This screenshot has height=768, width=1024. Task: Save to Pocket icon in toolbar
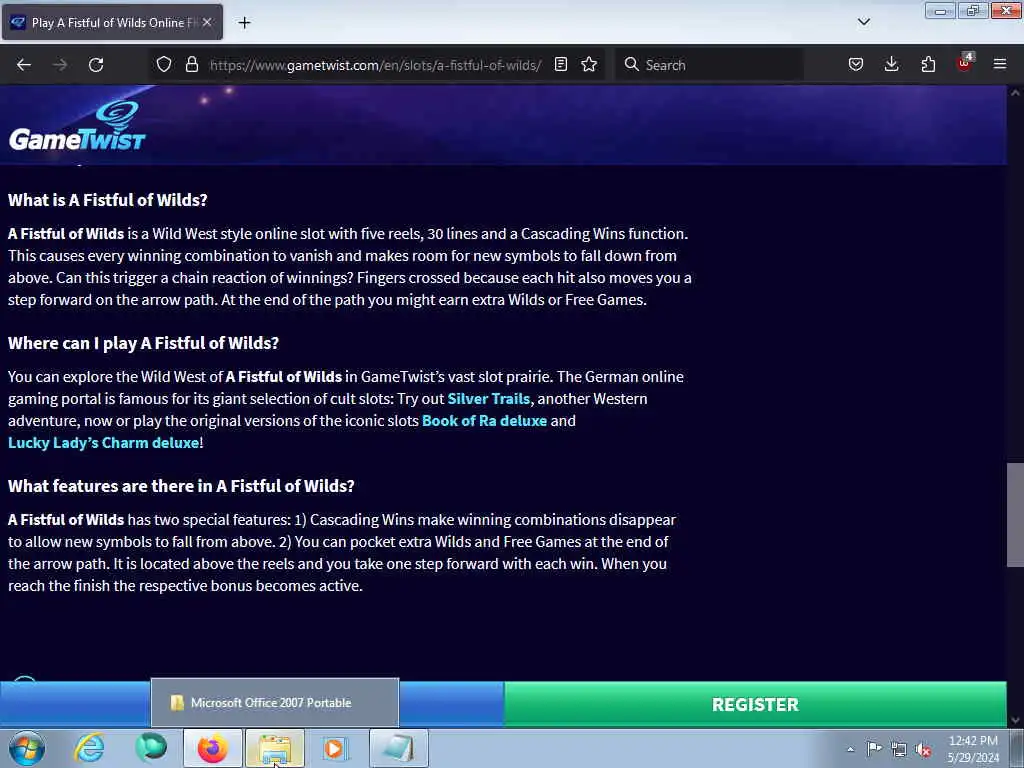pos(856,65)
